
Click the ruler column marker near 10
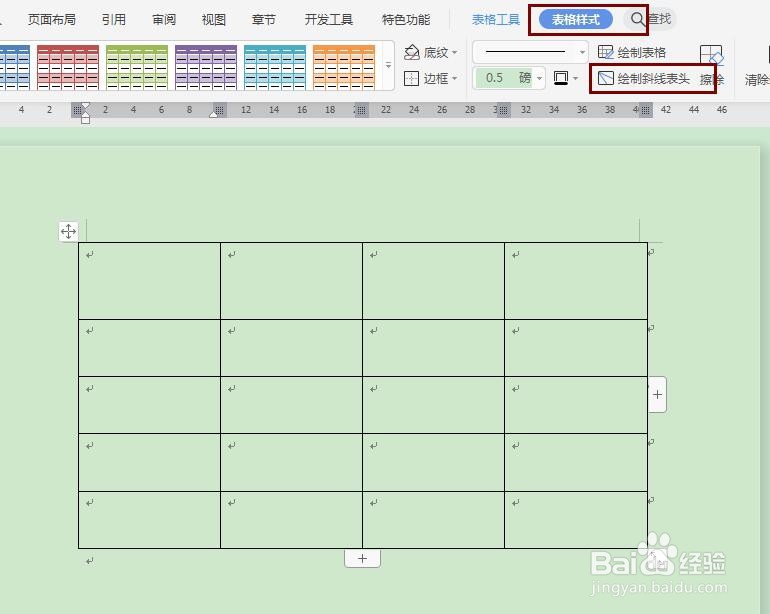[220, 110]
